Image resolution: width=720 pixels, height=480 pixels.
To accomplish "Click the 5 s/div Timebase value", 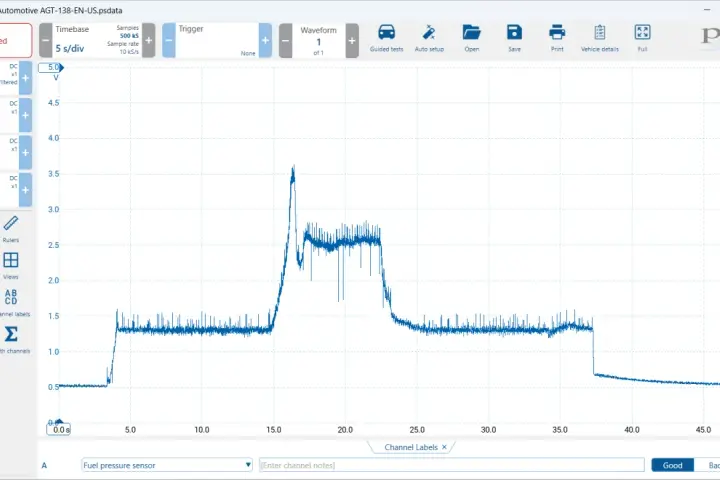I will 70,48.
